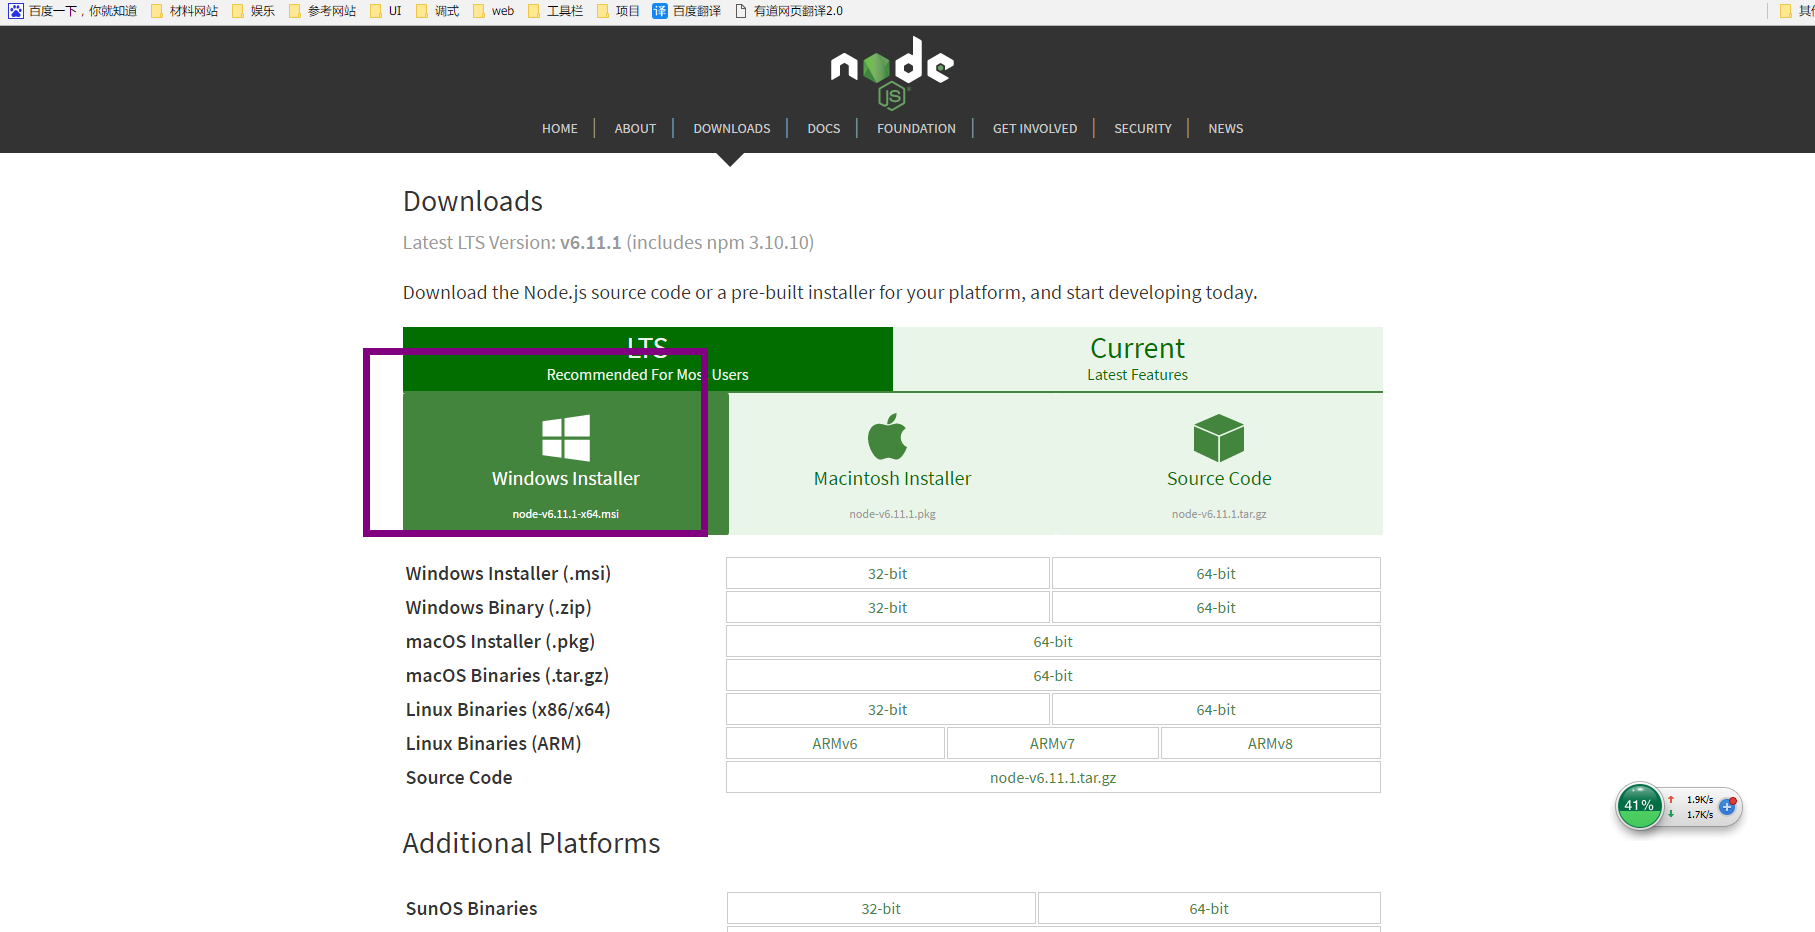Click the 'macOS Installer (.pkg)' row label
Screen dimensions: 1815x932
point(500,641)
